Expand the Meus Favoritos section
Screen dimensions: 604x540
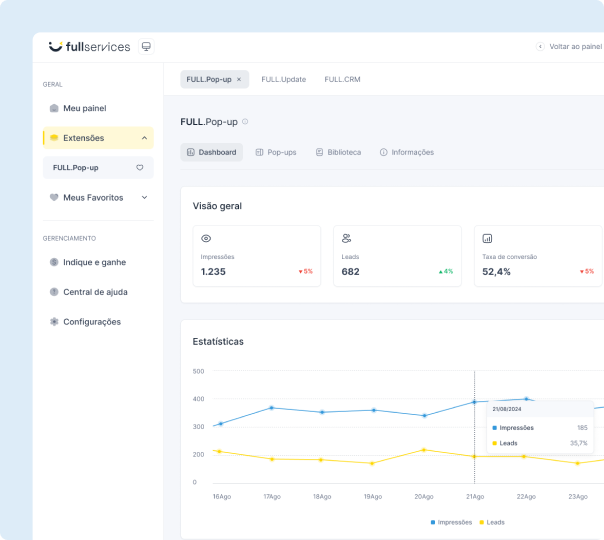click(x=145, y=198)
